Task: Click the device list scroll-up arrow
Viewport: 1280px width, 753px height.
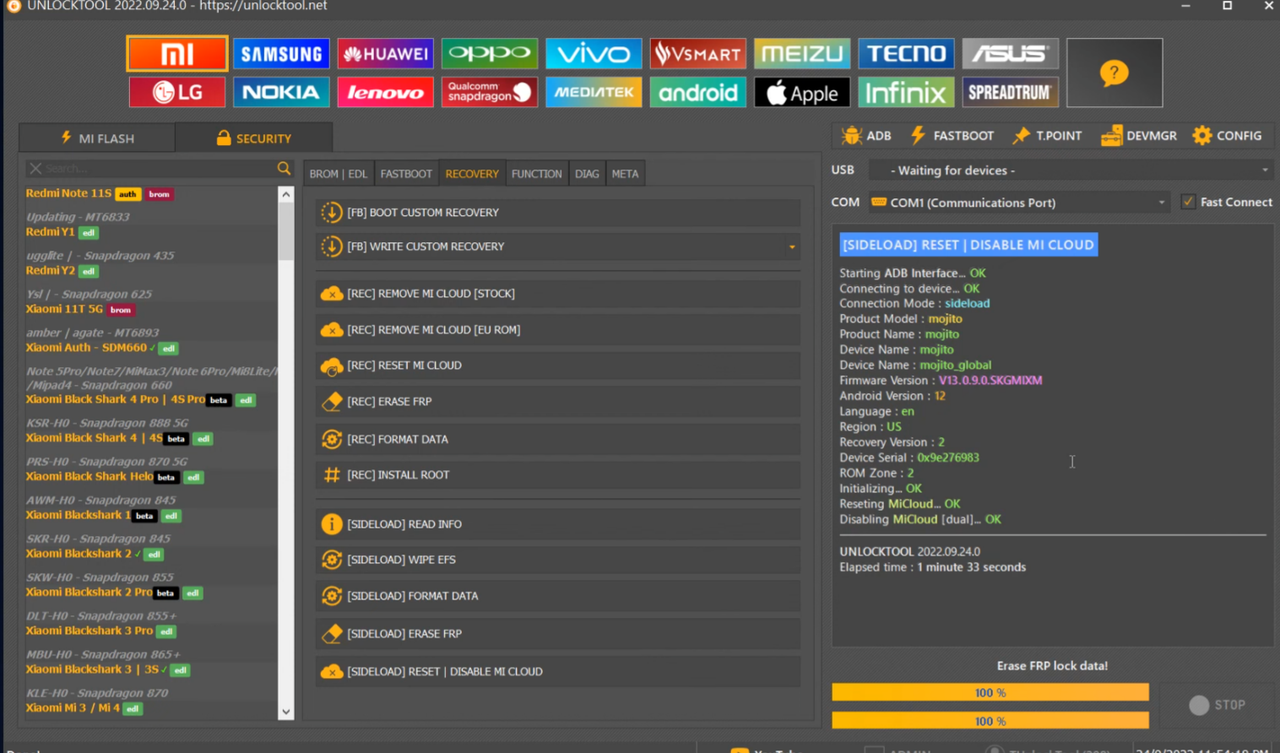Action: [286, 194]
